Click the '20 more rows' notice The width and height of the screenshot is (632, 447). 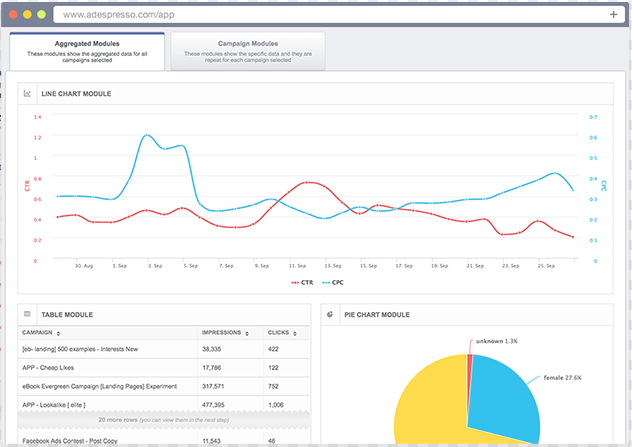click(164, 420)
